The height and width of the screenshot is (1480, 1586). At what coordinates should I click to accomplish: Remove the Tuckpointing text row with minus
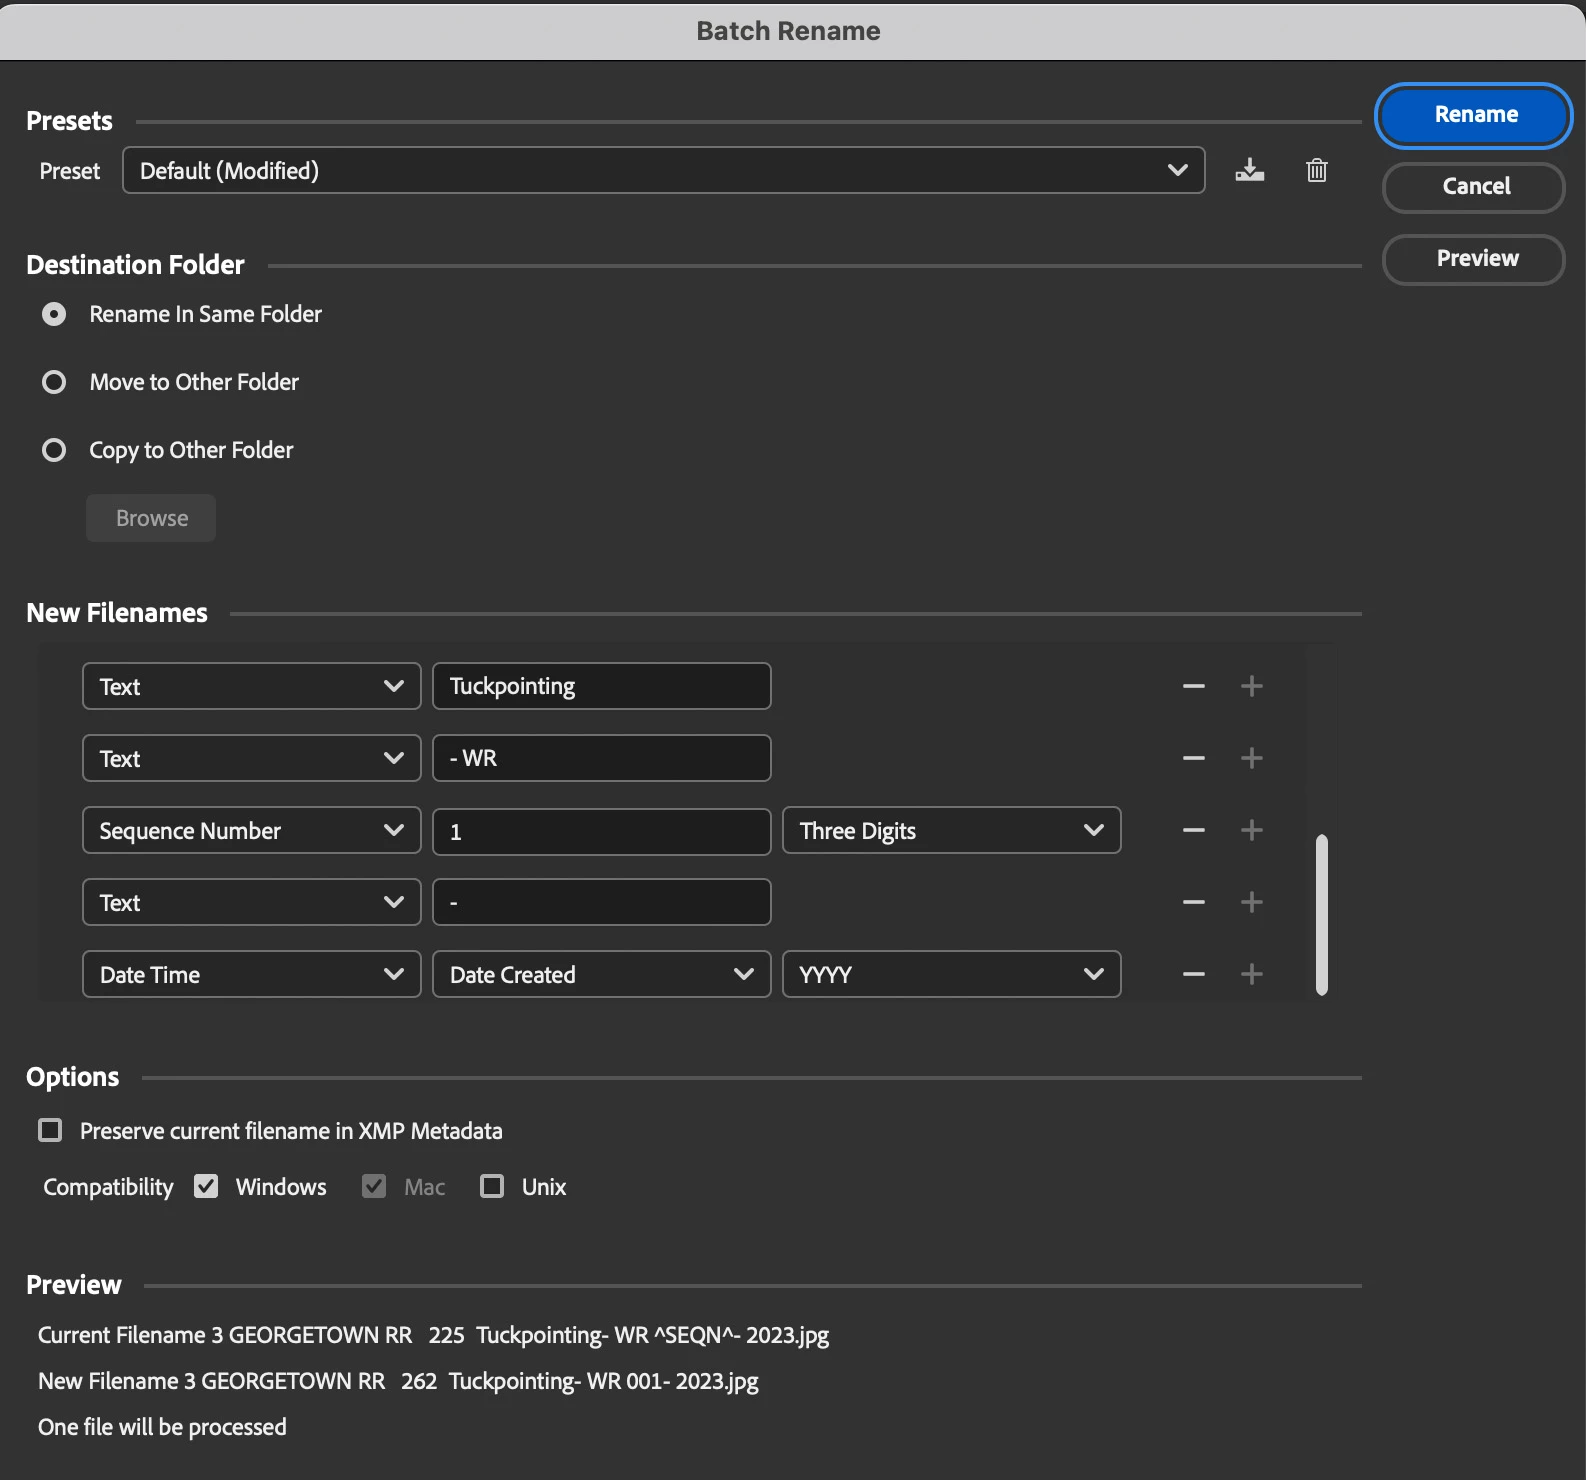1193,686
